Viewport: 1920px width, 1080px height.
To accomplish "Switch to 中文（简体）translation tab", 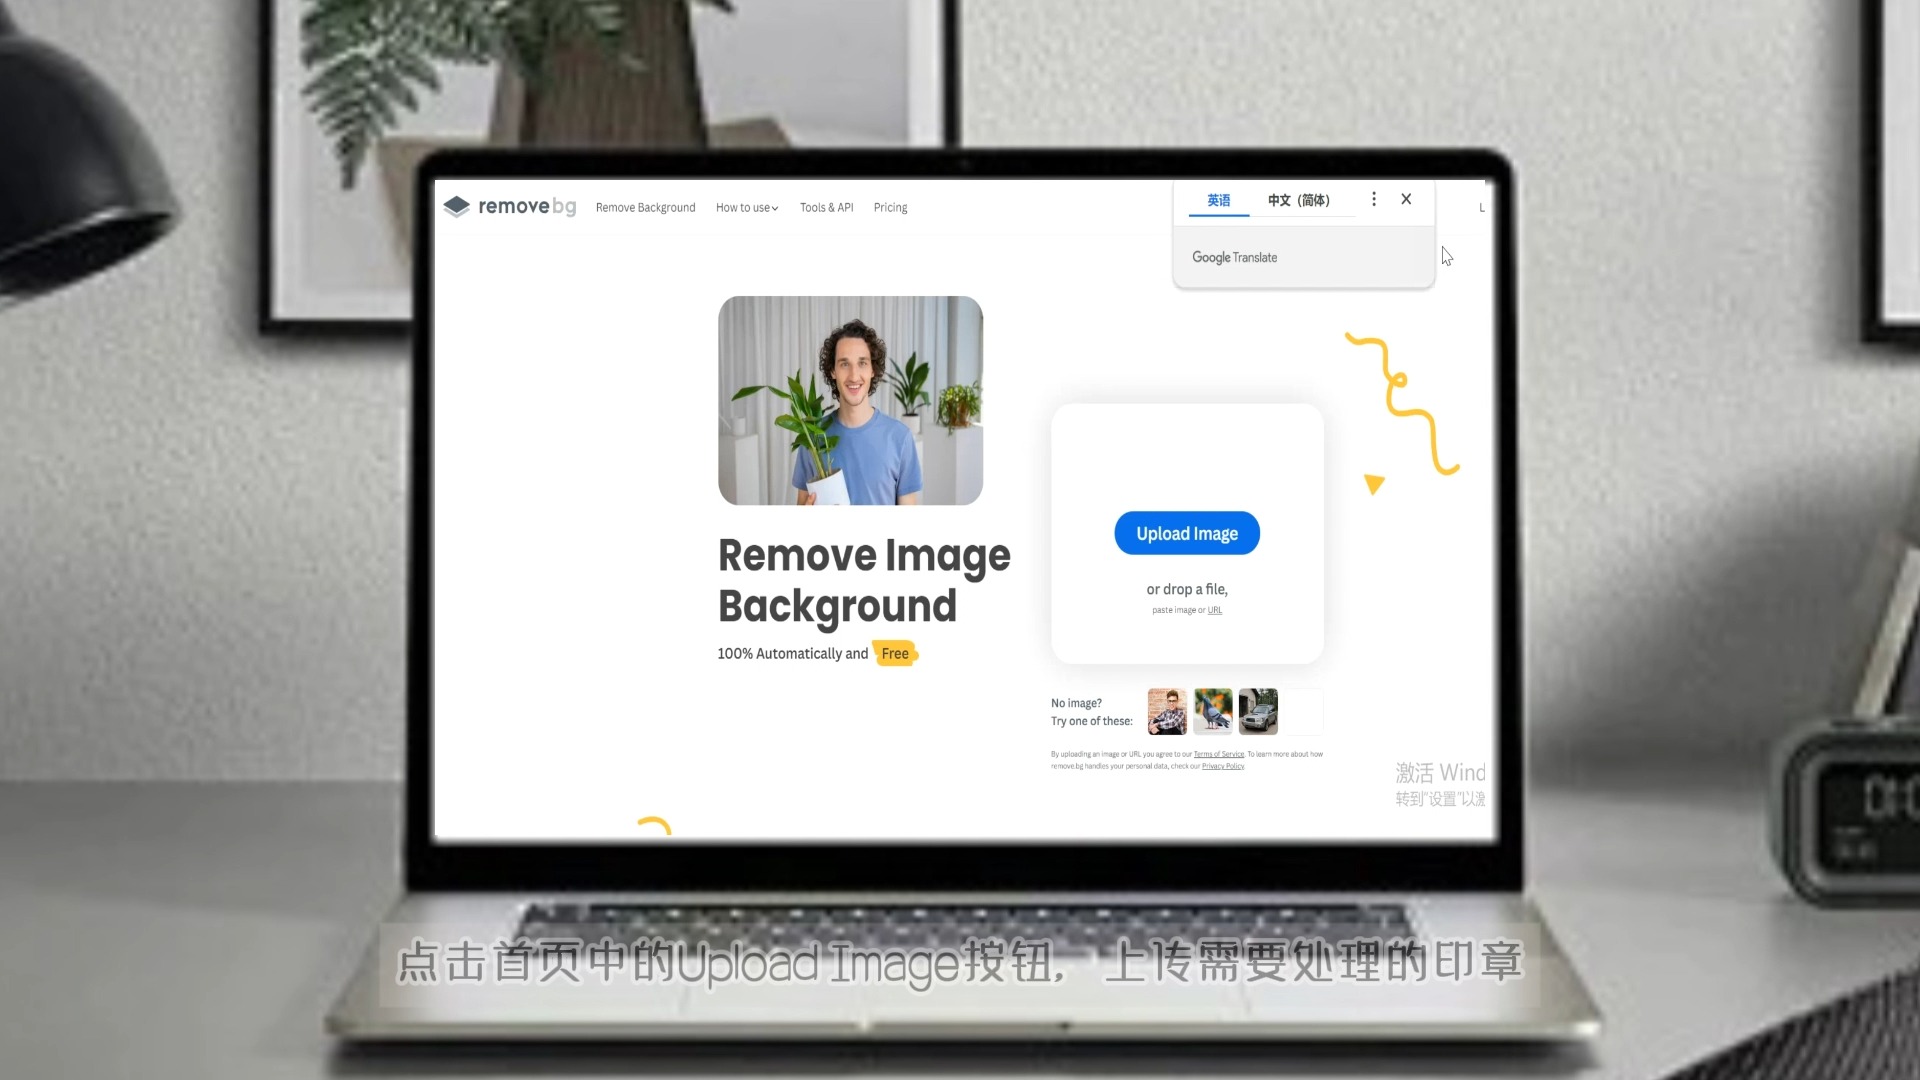I will coord(1298,199).
